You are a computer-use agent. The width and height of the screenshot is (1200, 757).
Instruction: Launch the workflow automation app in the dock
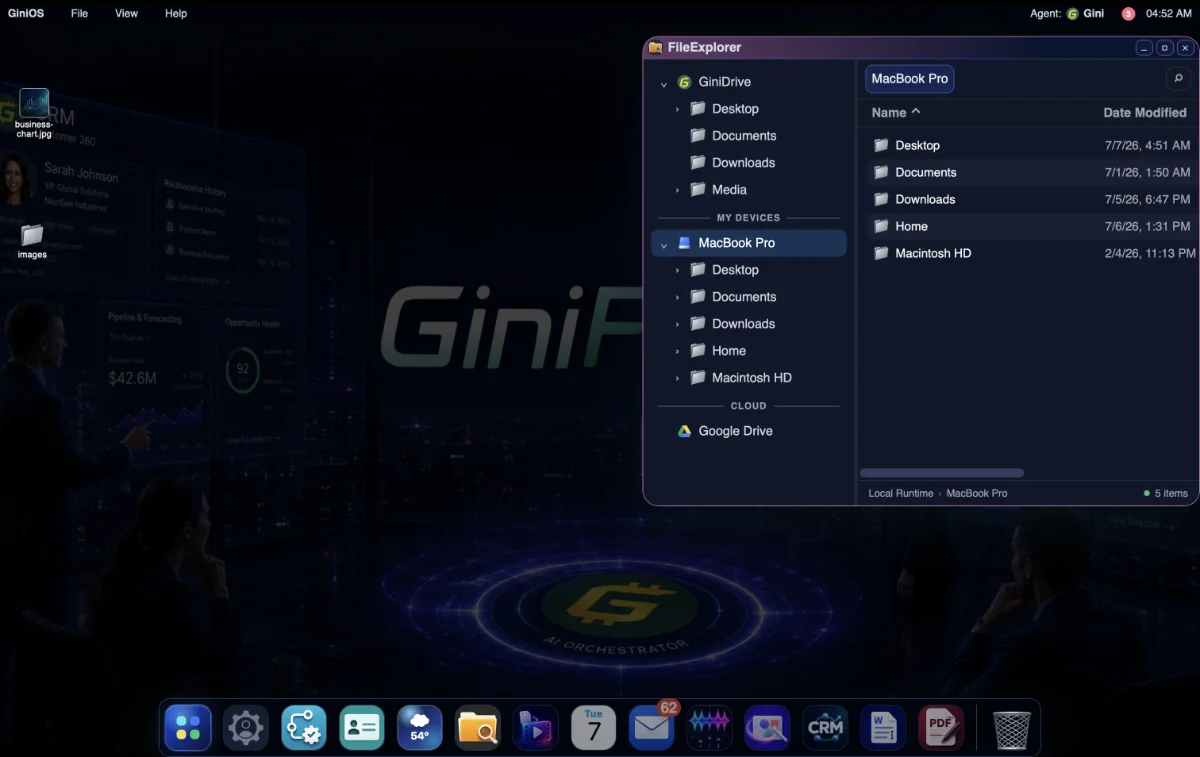[x=304, y=727]
